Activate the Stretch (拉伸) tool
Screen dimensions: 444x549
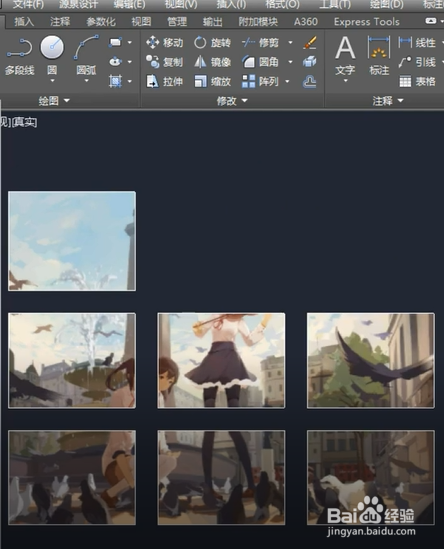[x=164, y=81]
